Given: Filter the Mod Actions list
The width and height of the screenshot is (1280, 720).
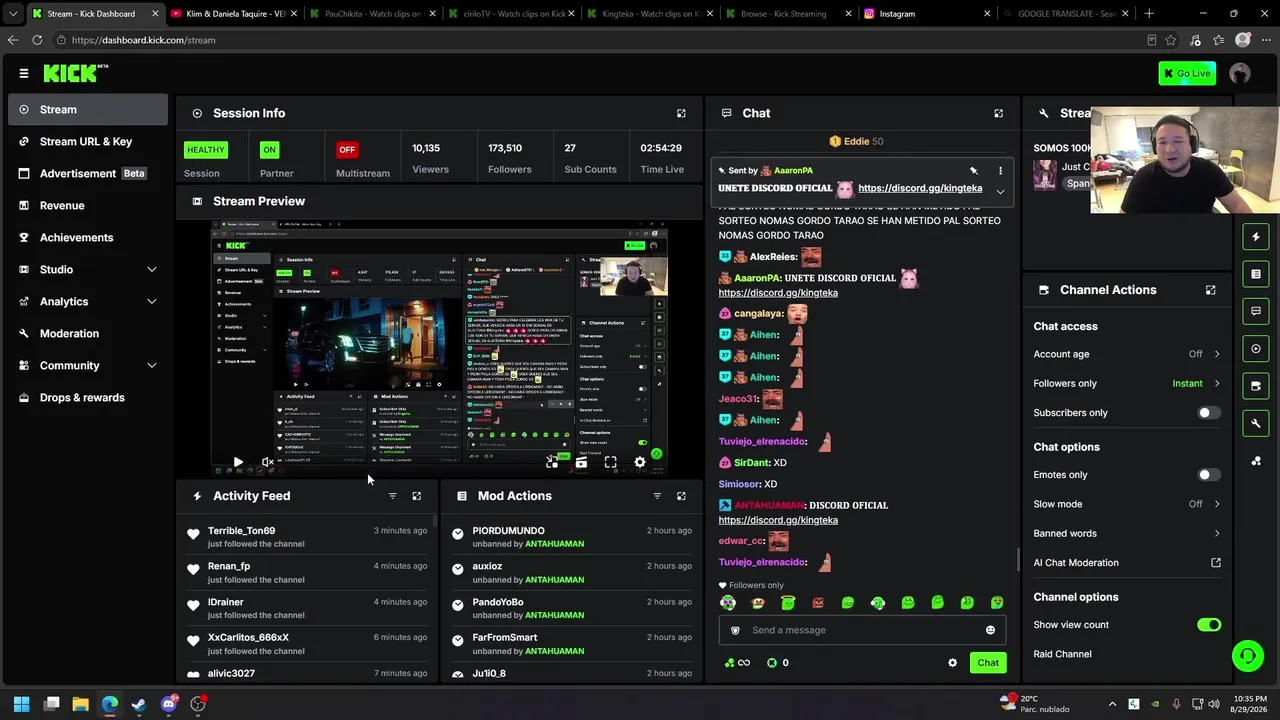Looking at the screenshot, I should pyautogui.click(x=657, y=496).
